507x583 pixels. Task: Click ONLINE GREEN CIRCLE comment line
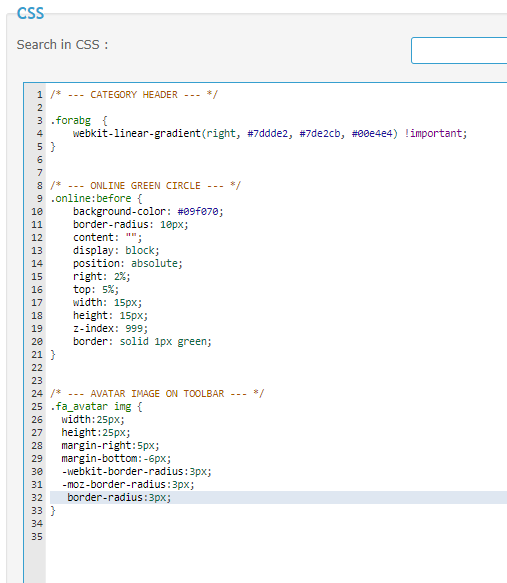point(146,186)
